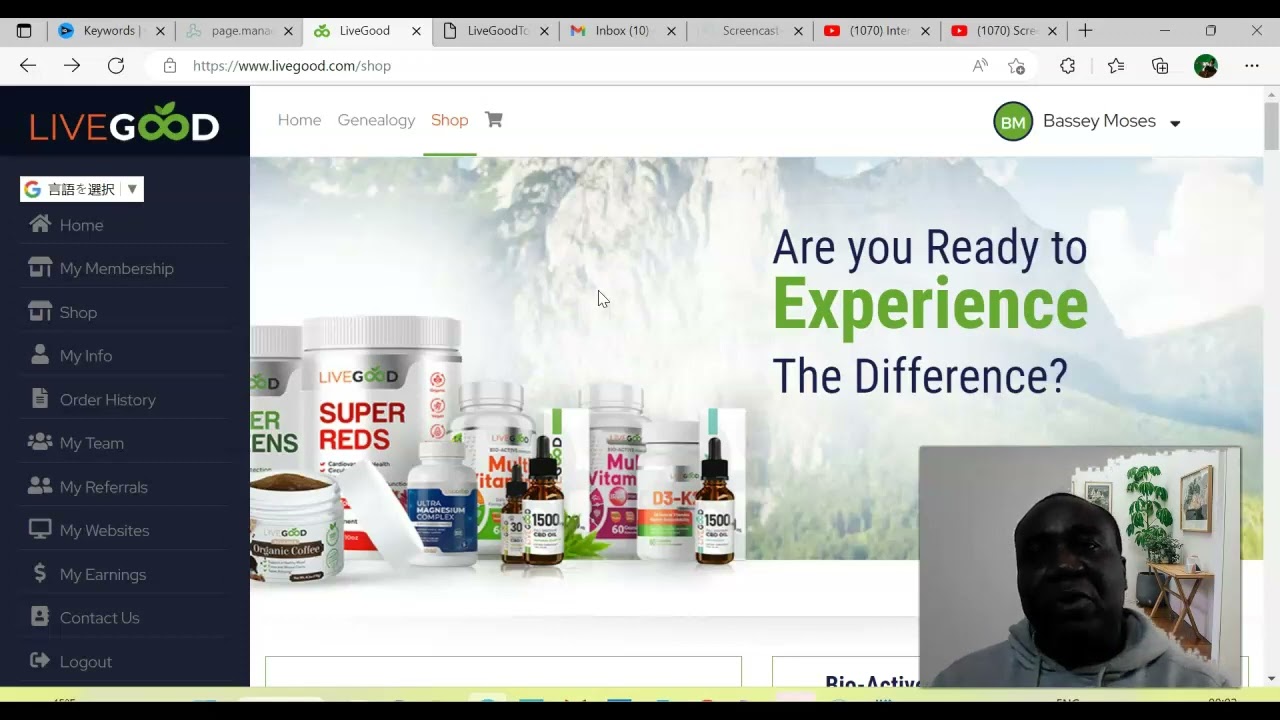1280x720 pixels.
Task: Click the Order History document icon
Action: coord(40,399)
